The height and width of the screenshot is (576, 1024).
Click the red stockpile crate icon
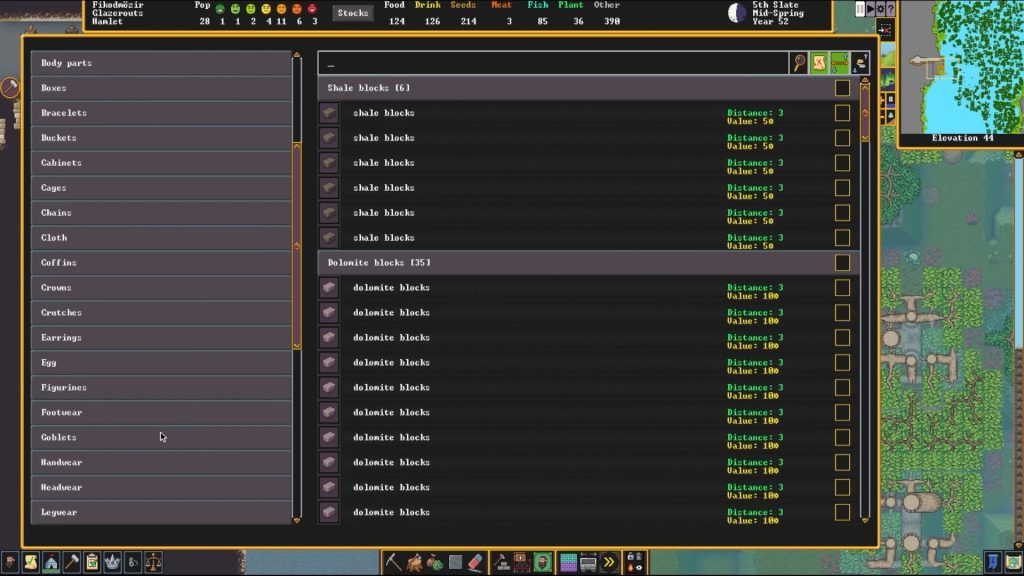pos(521,562)
